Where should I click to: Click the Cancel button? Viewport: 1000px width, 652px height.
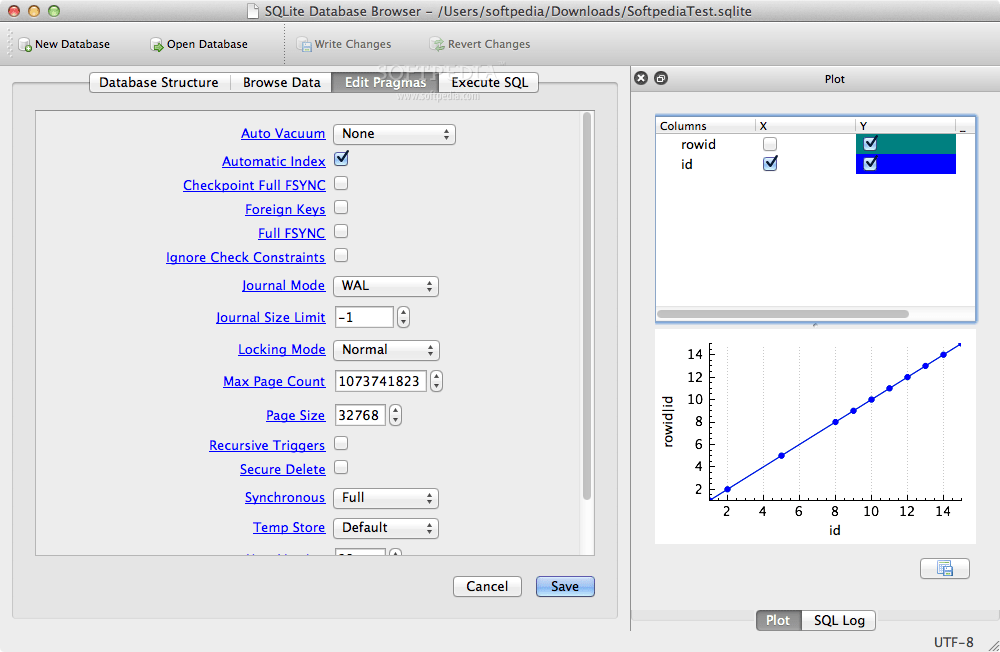[487, 586]
